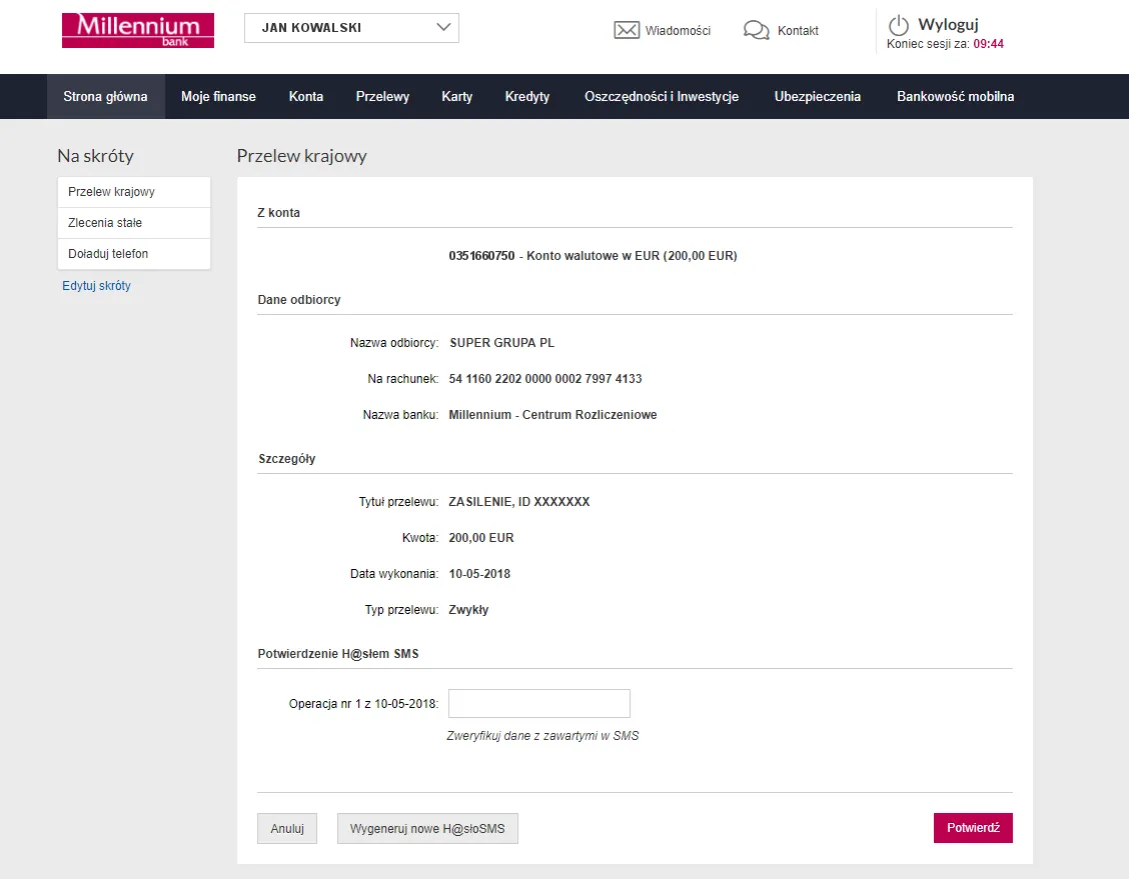Go to Strona główna tab
Image resolution: width=1129 pixels, height=879 pixels.
pyautogui.click(x=105, y=97)
